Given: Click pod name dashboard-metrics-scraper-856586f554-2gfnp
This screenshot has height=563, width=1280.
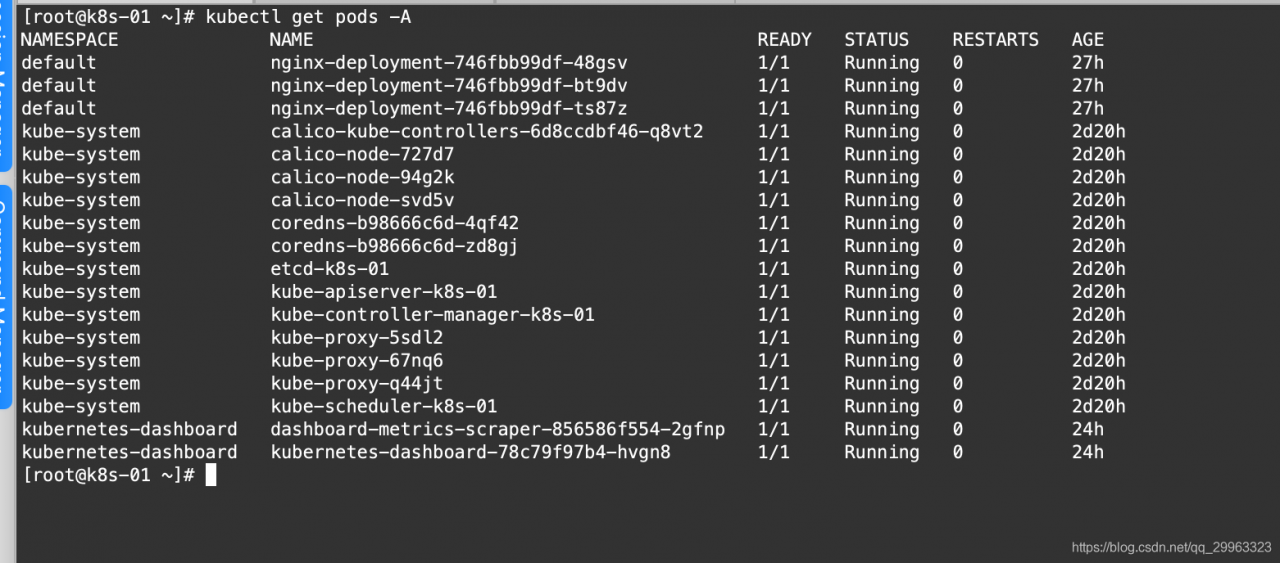Looking at the screenshot, I should pos(498,430).
